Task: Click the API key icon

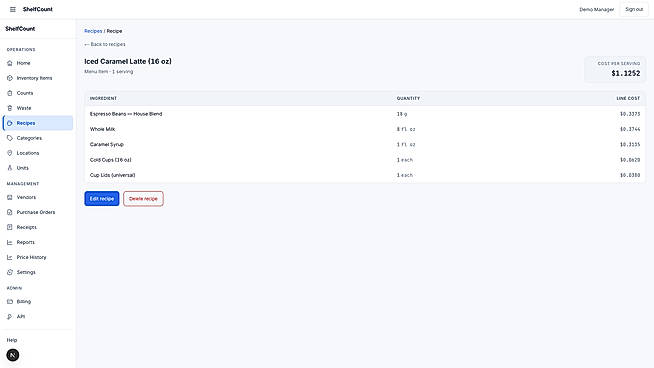Action: (10, 317)
